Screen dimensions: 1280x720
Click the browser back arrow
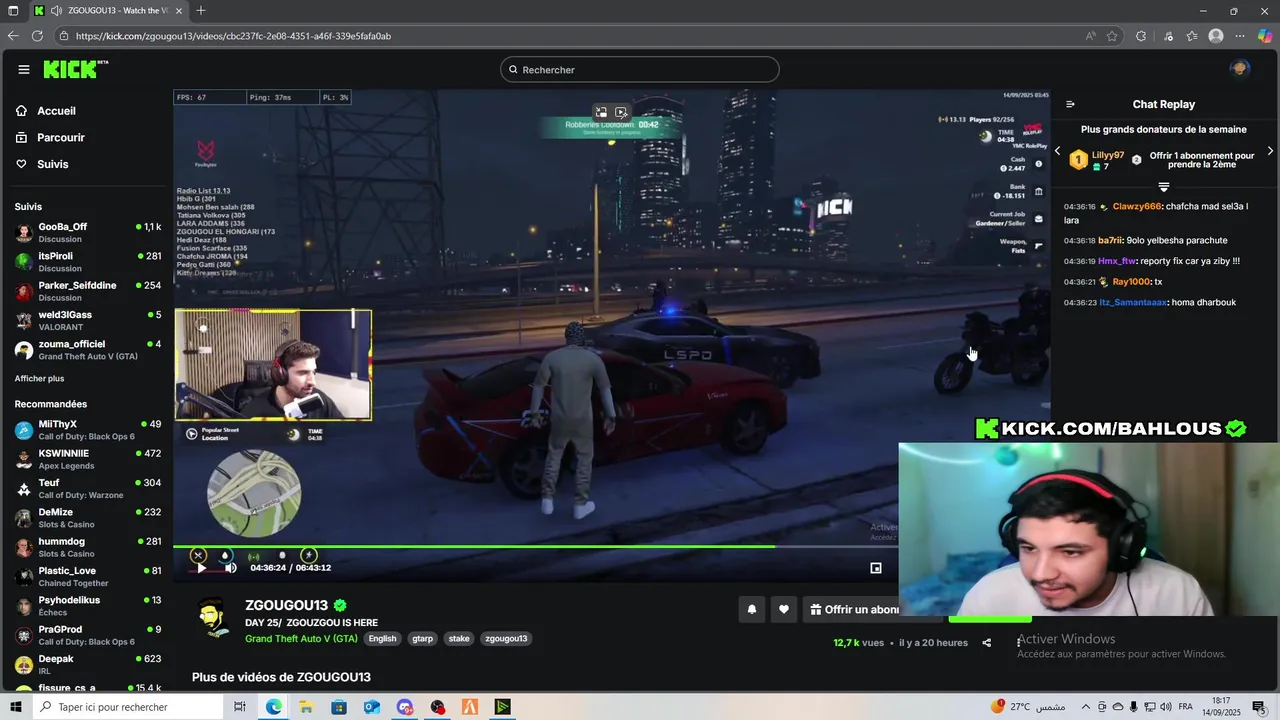click(x=13, y=36)
